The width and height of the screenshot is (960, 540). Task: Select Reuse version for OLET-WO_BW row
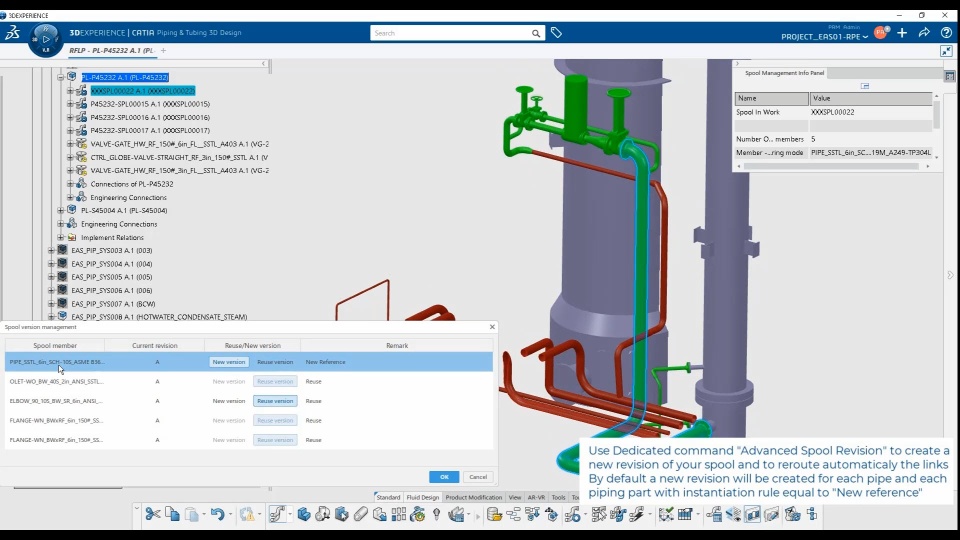[x=275, y=381]
